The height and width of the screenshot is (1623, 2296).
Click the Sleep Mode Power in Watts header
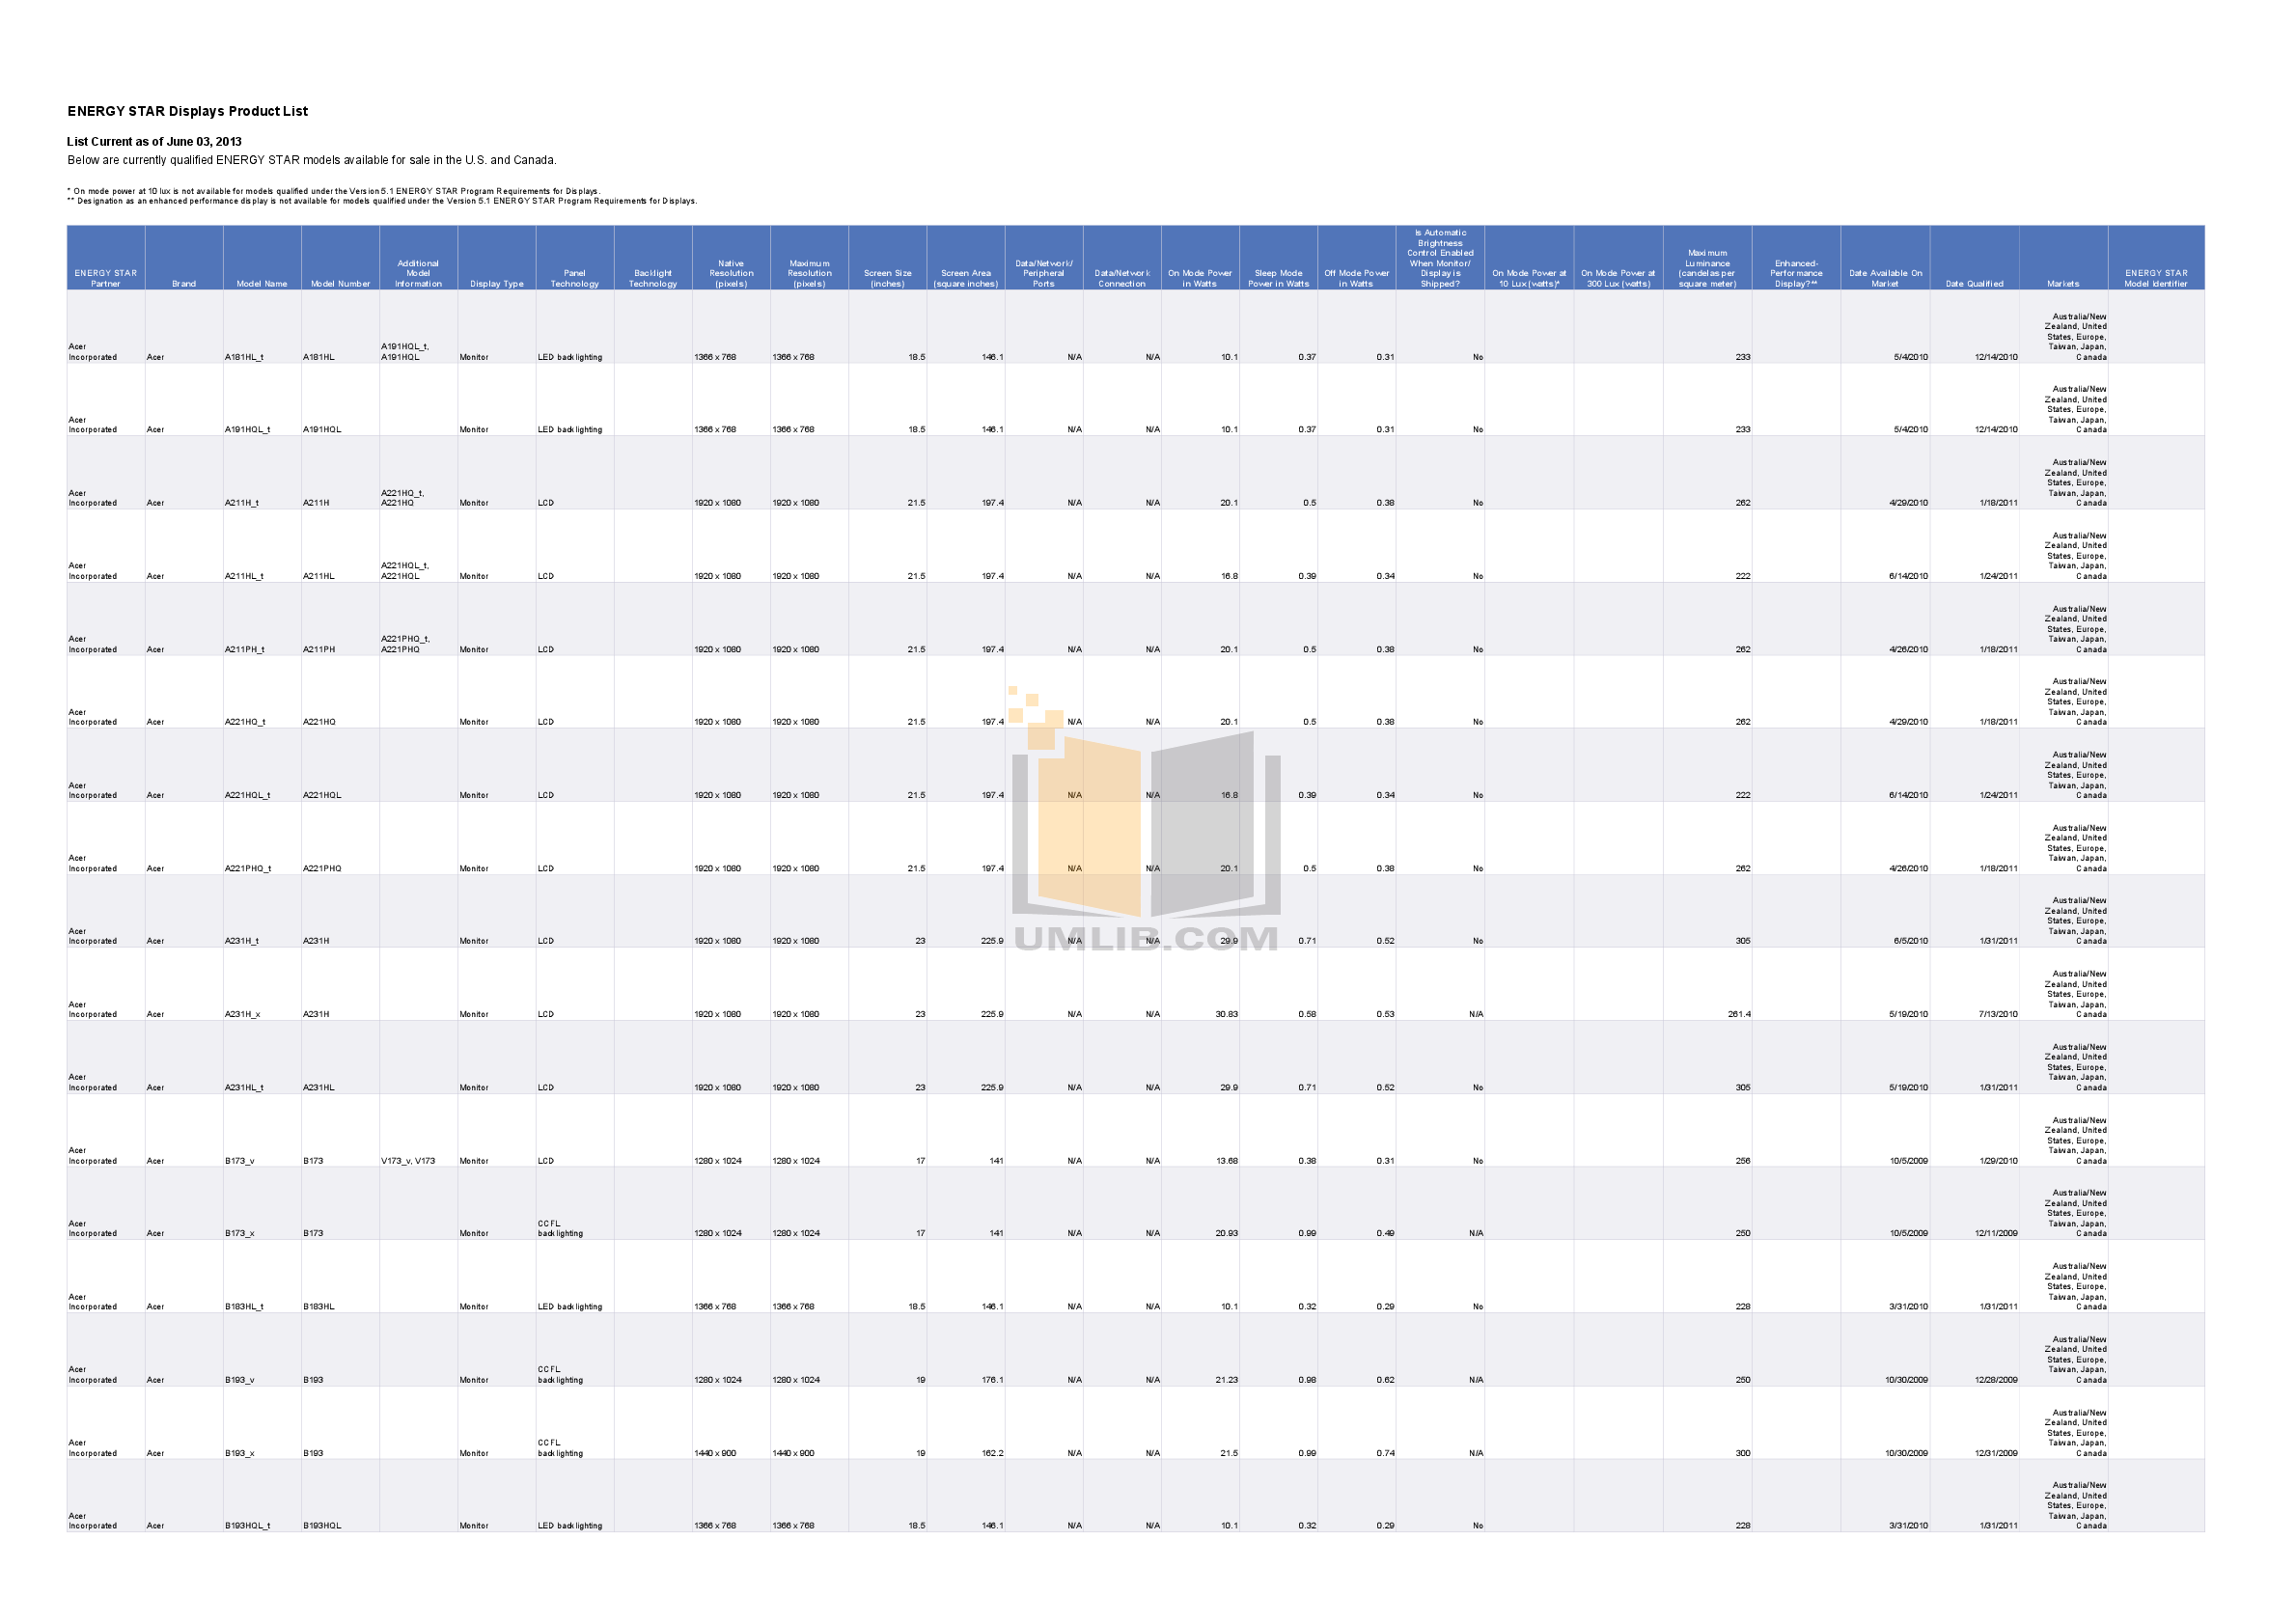[x=1278, y=278]
